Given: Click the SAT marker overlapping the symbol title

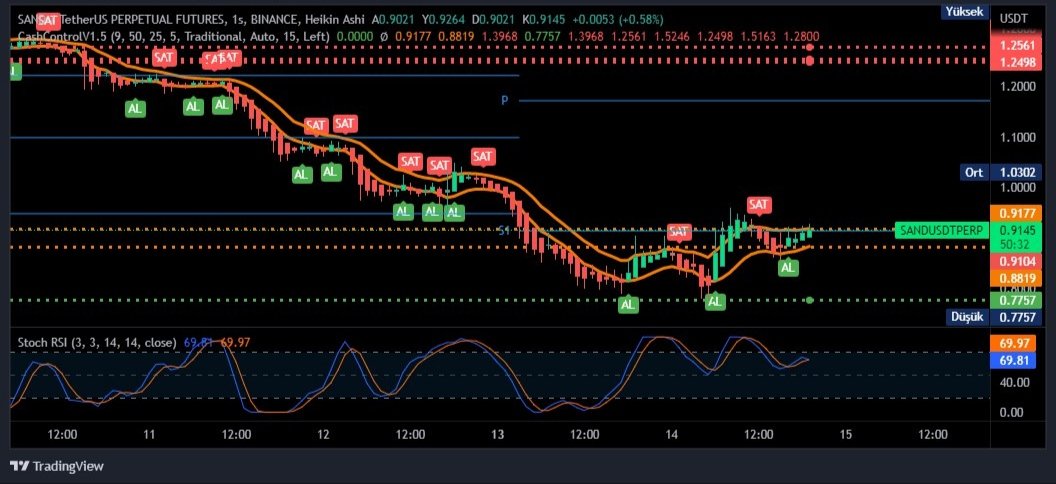Looking at the screenshot, I should pyautogui.click(x=48, y=20).
